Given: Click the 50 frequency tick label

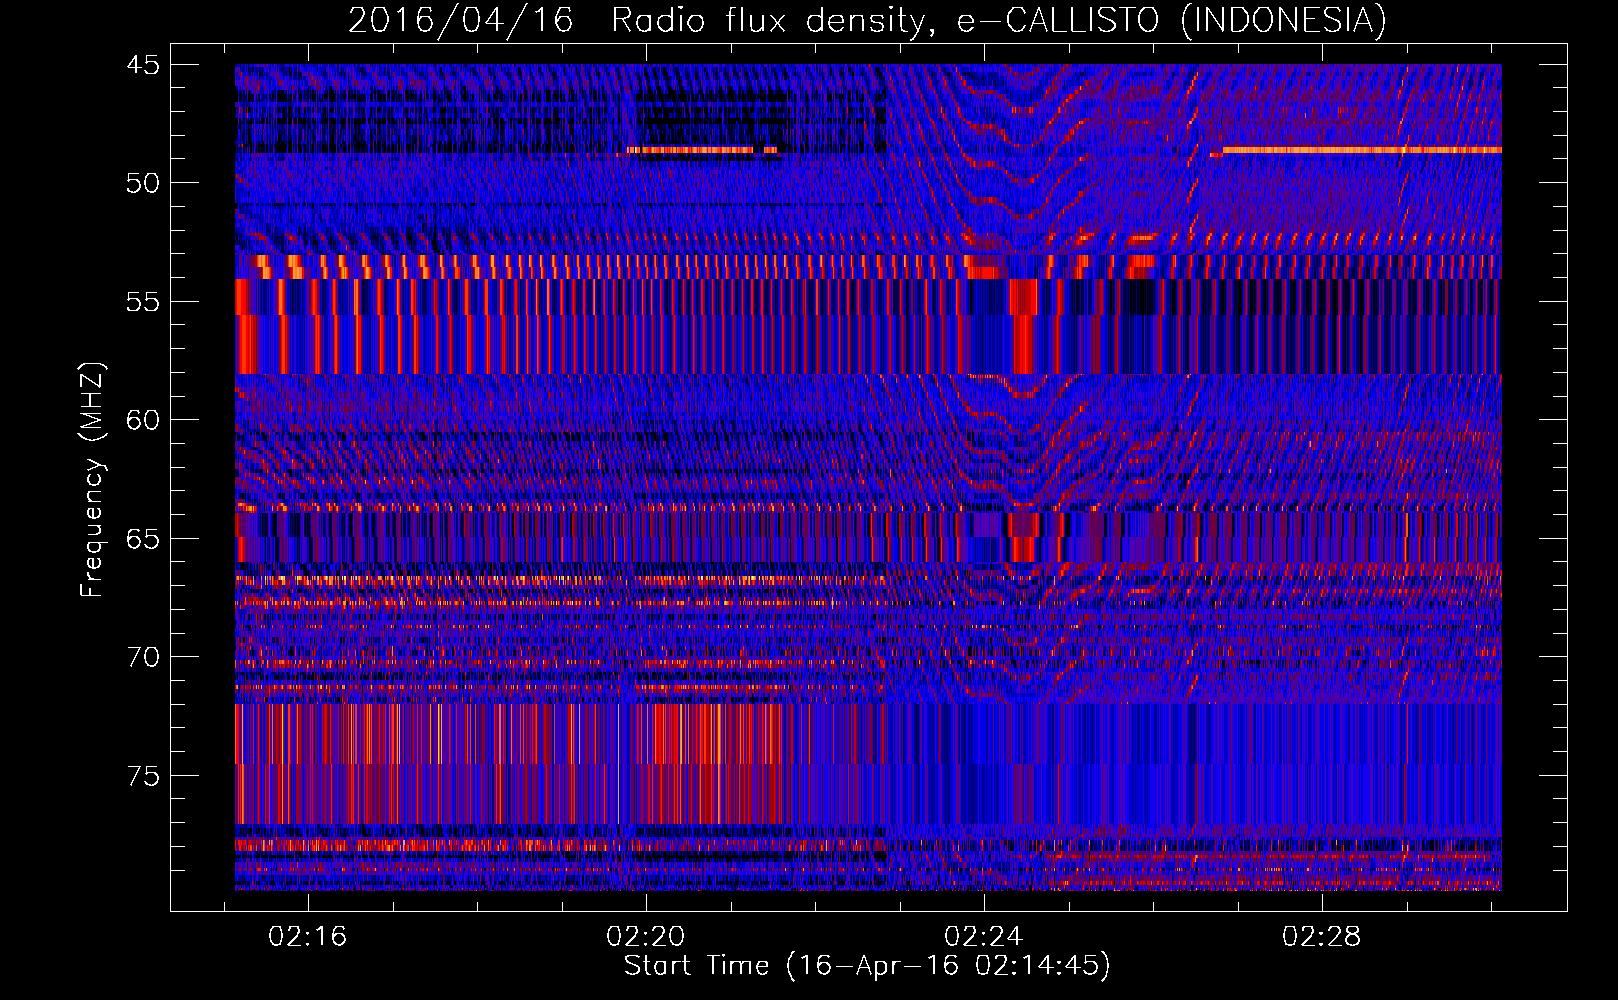Looking at the screenshot, I should 143,183.
